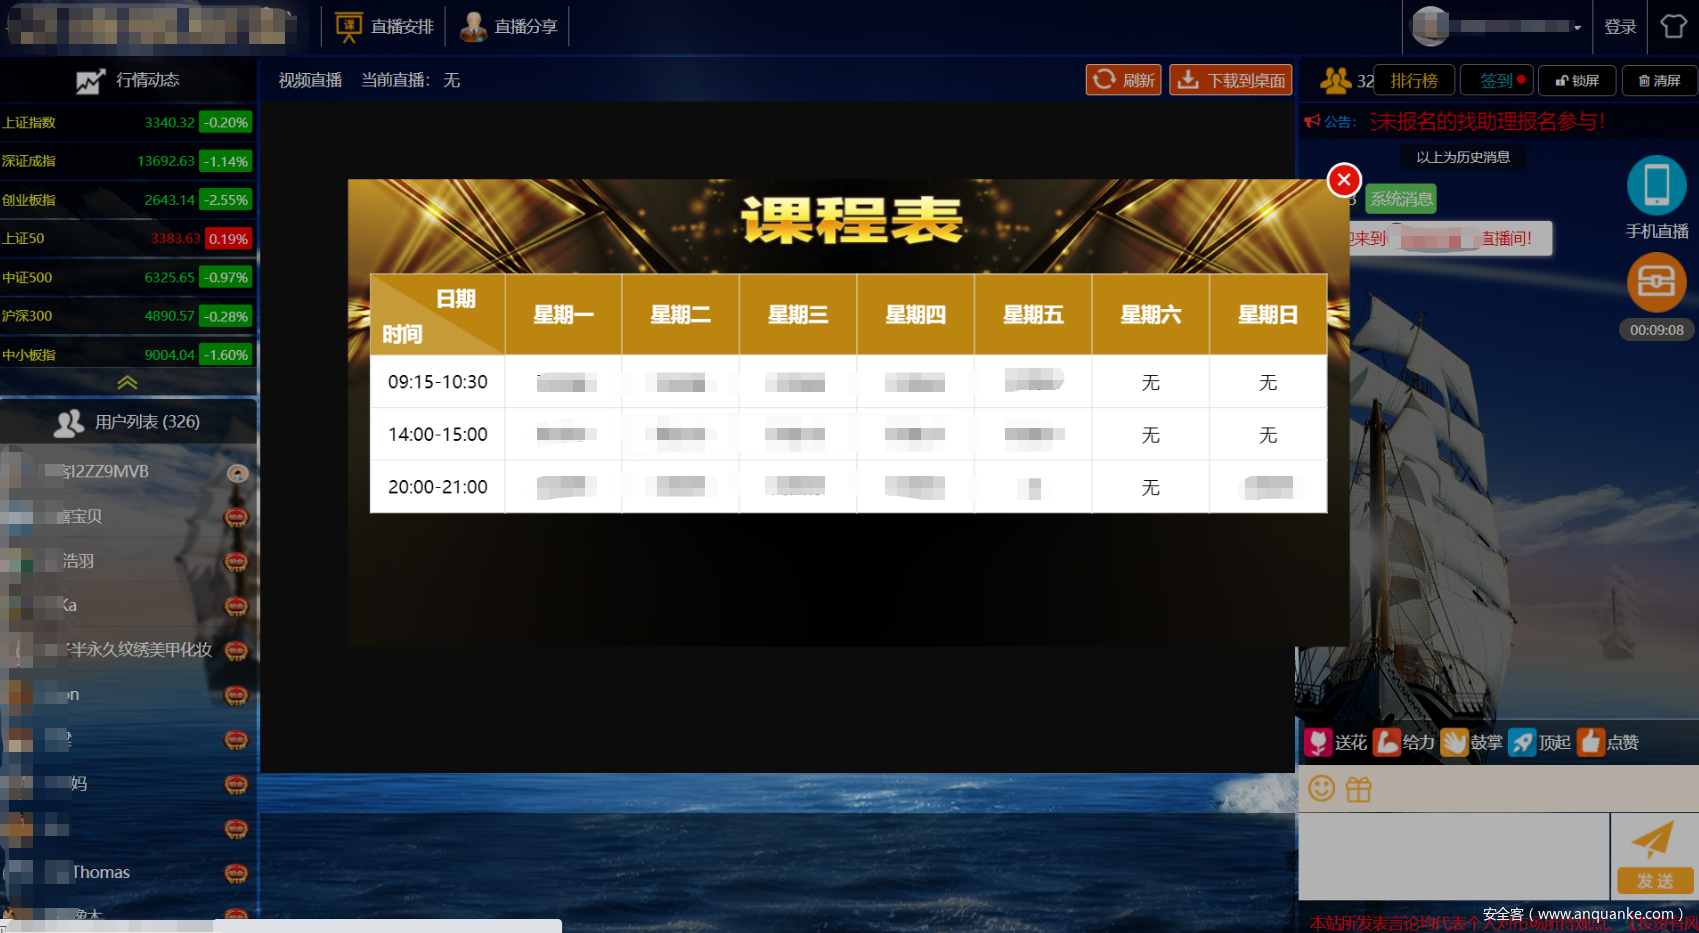The image size is (1699, 933).
Task: Select 视频直播 video live tab
Action: (x=310, y=80)
